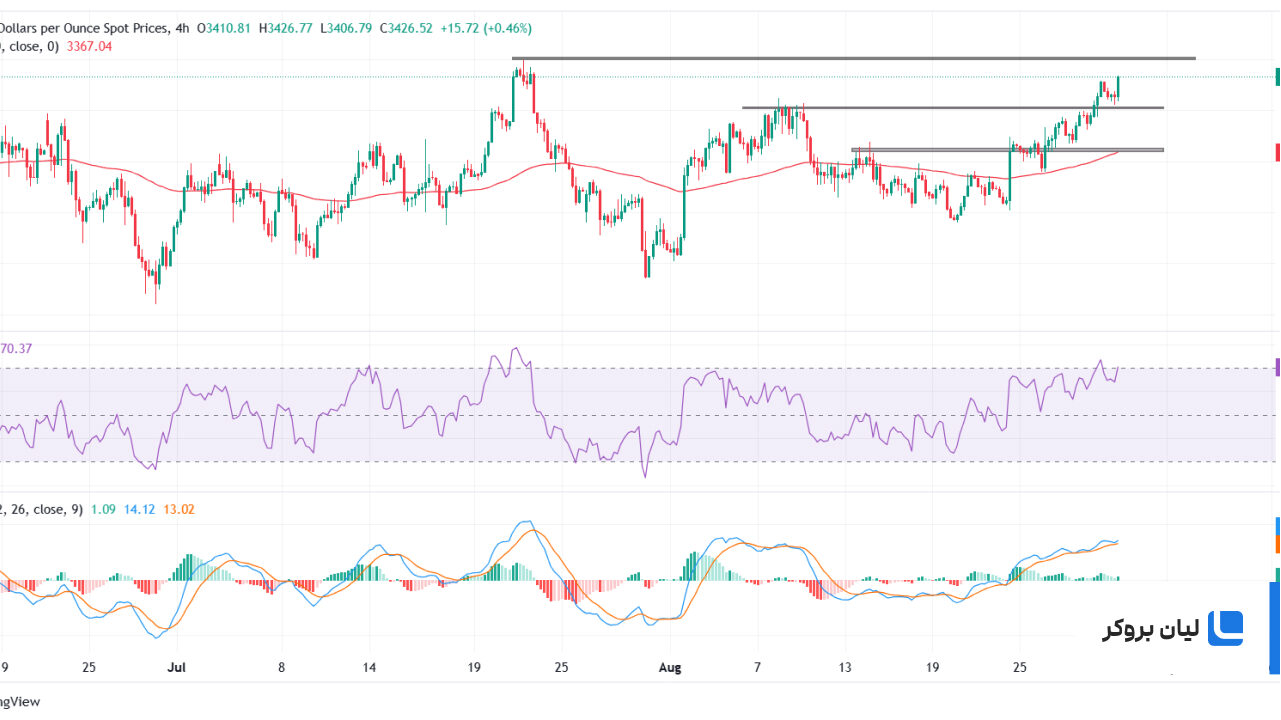Click the Aug label on the time axis
This screenshot has width=1281, height=720.
click(x=670, y=666)
